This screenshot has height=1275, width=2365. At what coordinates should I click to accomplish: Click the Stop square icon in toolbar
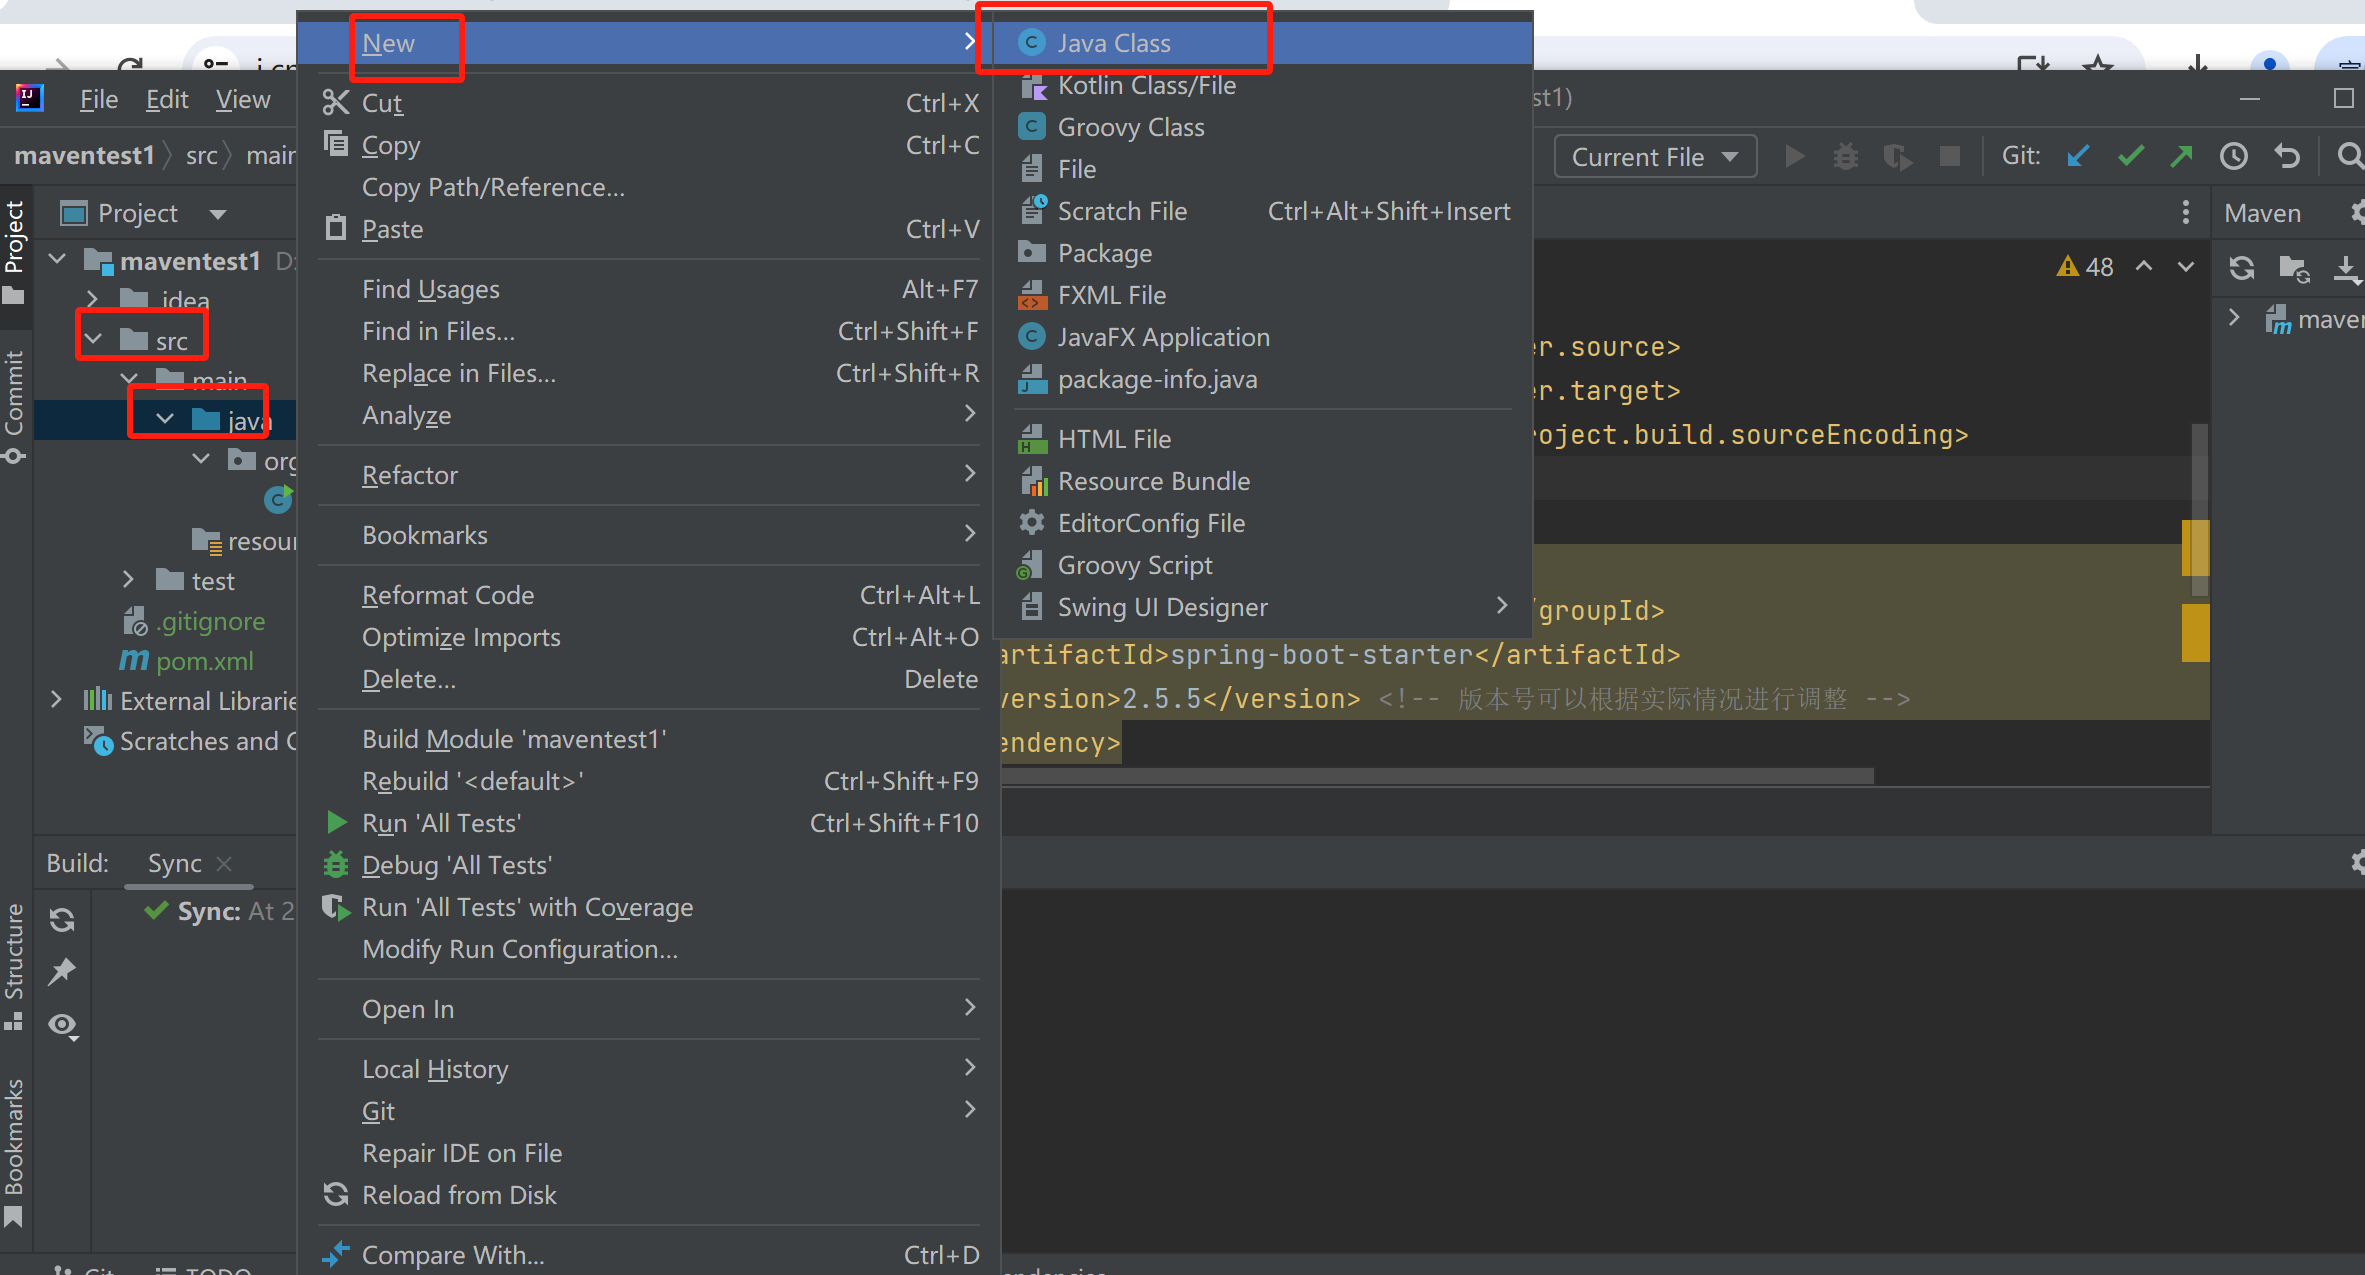tap(1949, 156)
